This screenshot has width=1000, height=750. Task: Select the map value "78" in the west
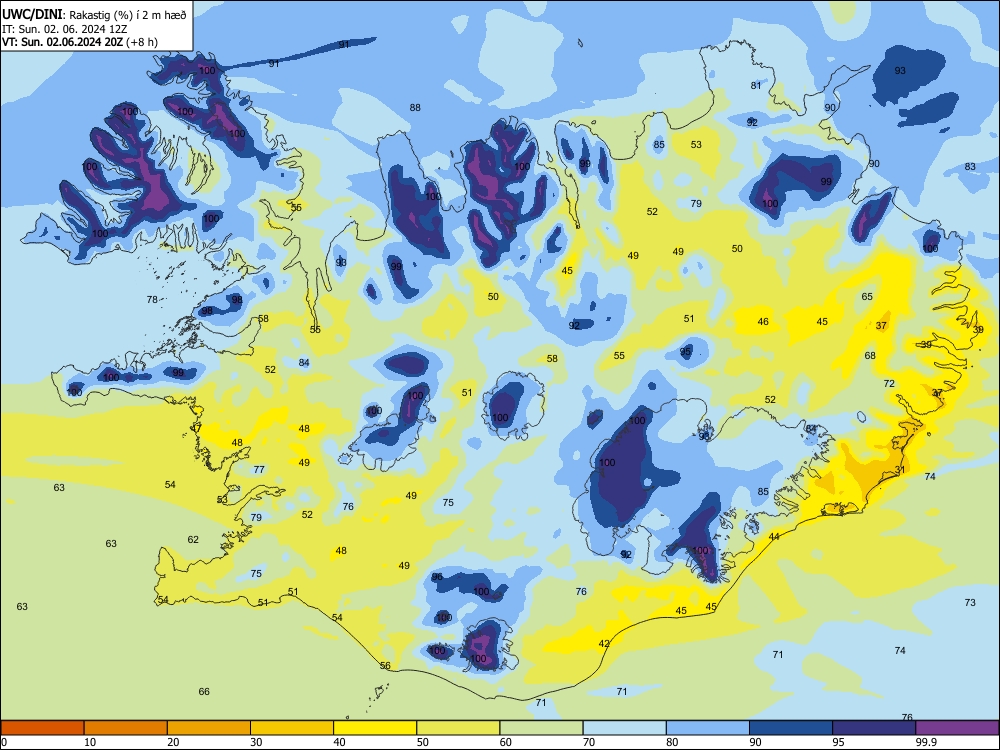(152, 300)
